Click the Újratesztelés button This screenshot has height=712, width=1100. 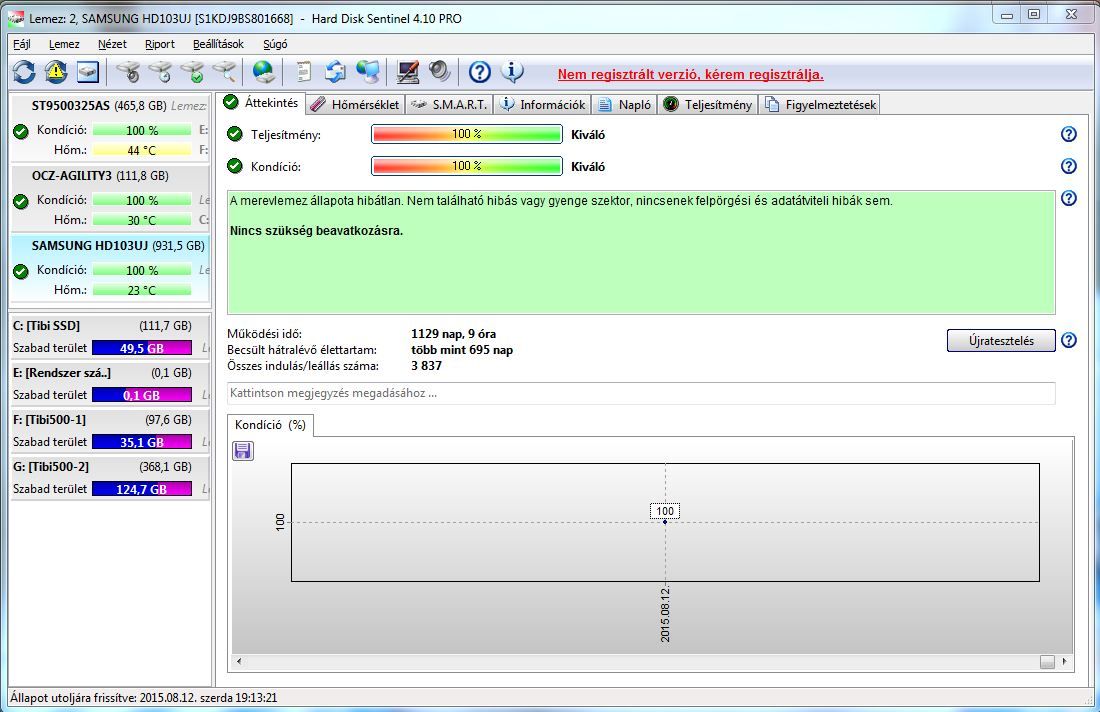pyautogui.click(x=1001, y=340)
